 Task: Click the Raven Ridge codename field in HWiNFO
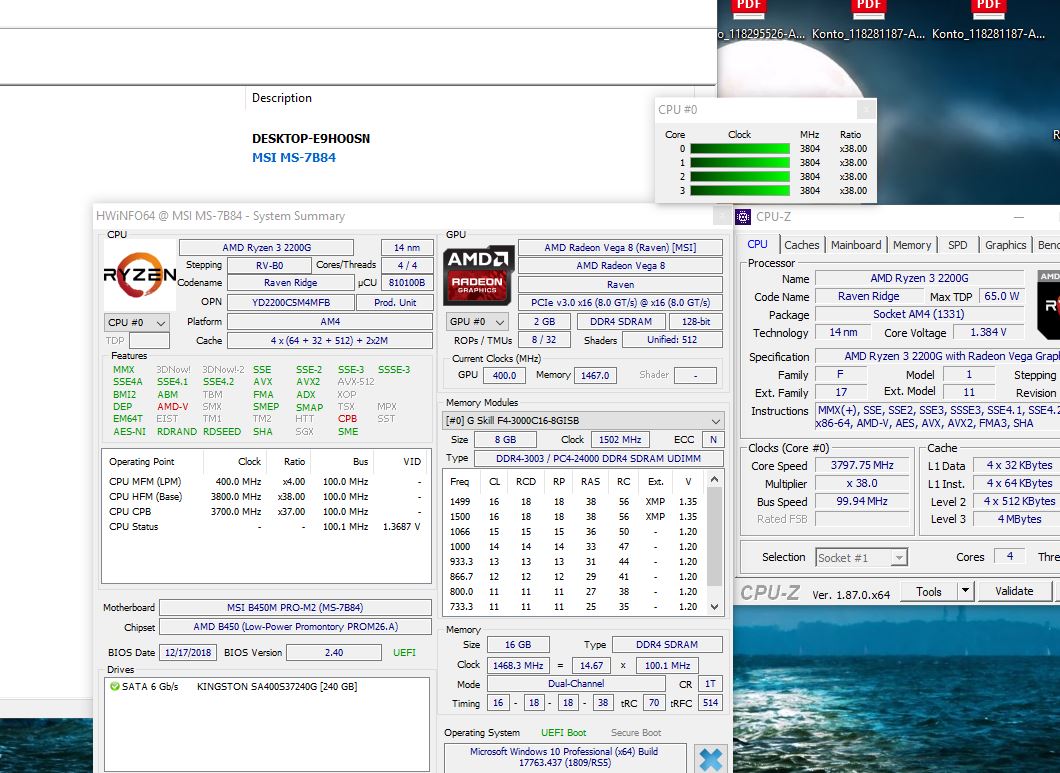pos(291,283)
